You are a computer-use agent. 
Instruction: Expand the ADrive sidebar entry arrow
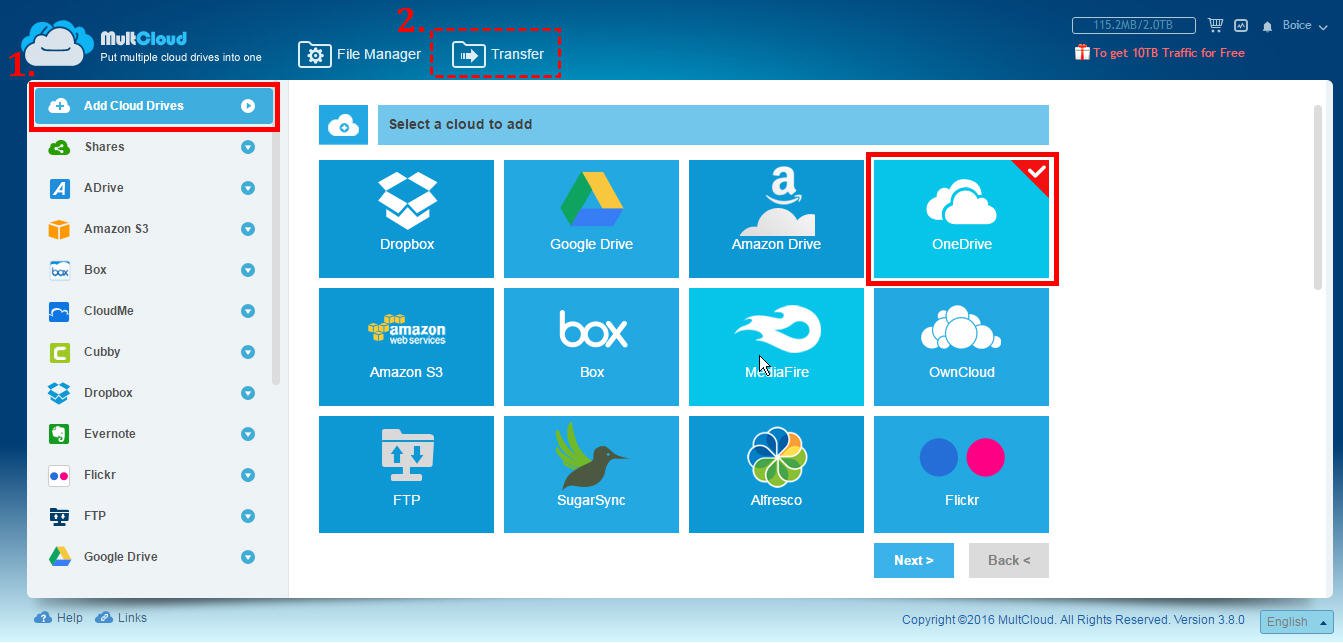point(248,188)
